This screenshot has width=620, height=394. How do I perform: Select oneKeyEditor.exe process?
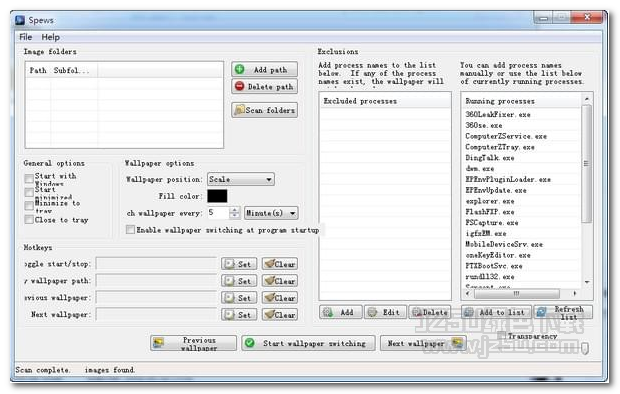(x=498, y=255)
